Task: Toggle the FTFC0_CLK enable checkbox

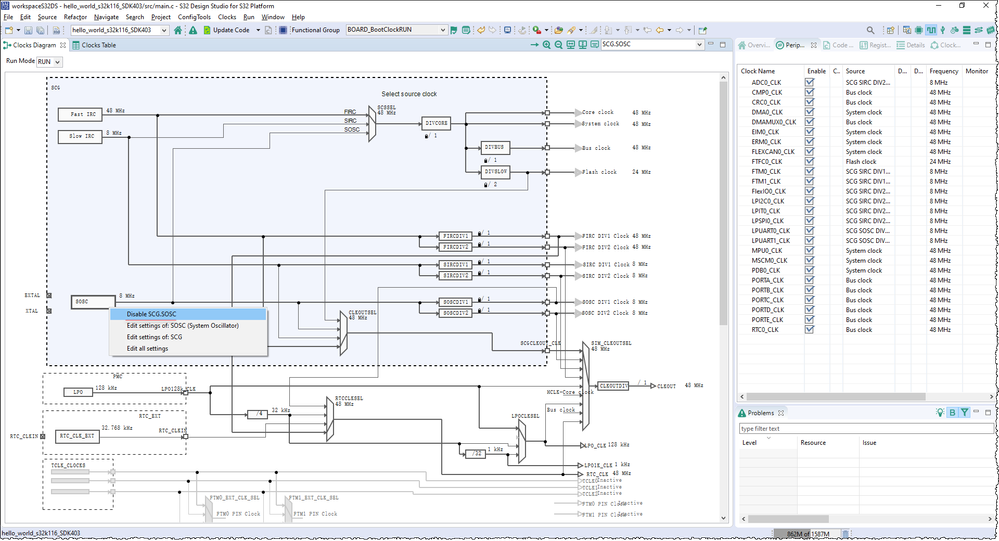Action: (810, 161)
